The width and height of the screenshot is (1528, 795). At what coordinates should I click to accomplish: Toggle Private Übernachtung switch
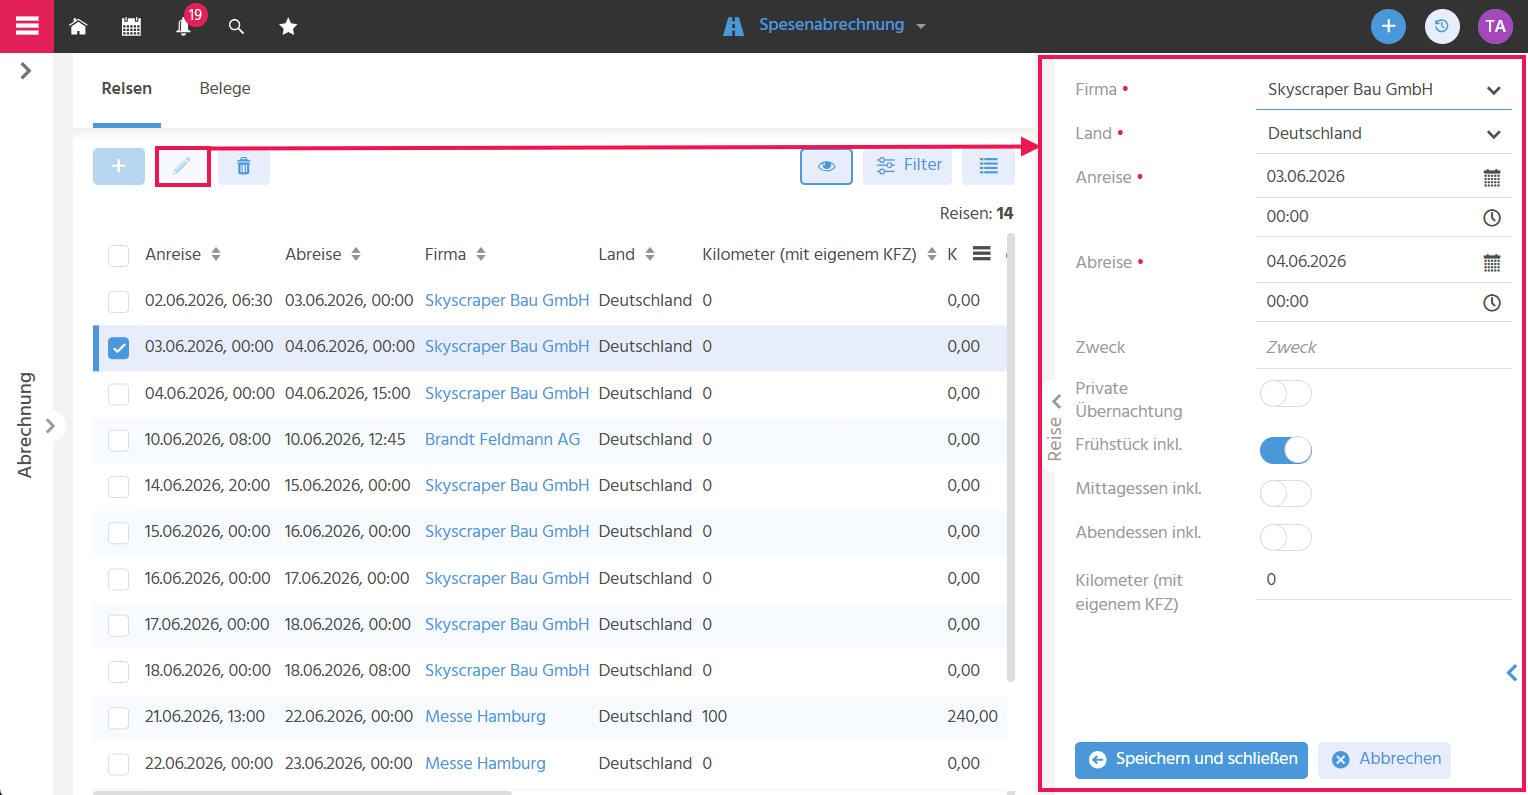(x=1285, y=394)
